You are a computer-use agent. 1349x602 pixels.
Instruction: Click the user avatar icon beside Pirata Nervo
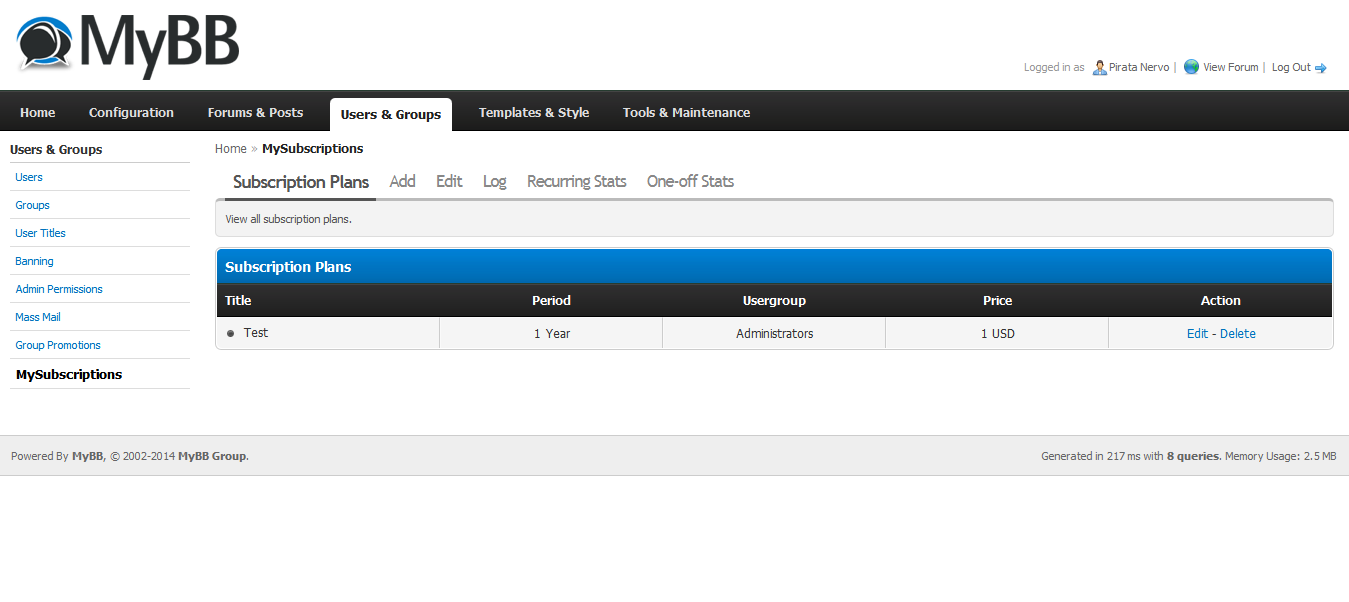[1099, 68]
